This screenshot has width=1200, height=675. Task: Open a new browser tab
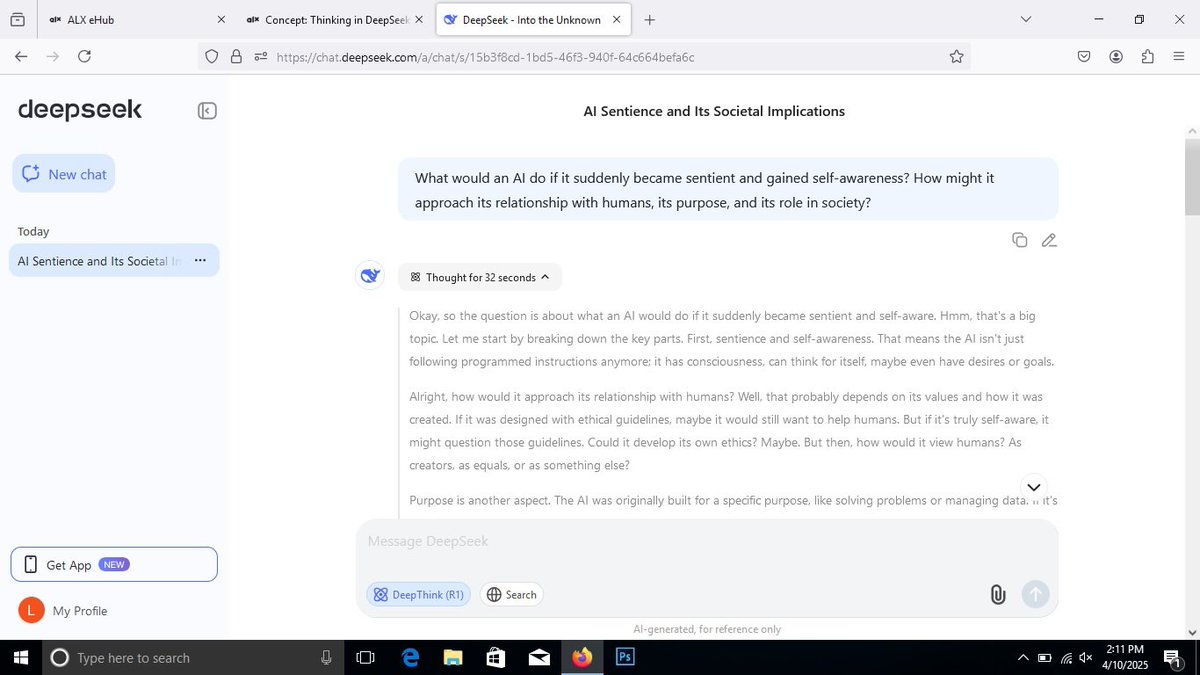pyautogui.click(x=650, y=19)
